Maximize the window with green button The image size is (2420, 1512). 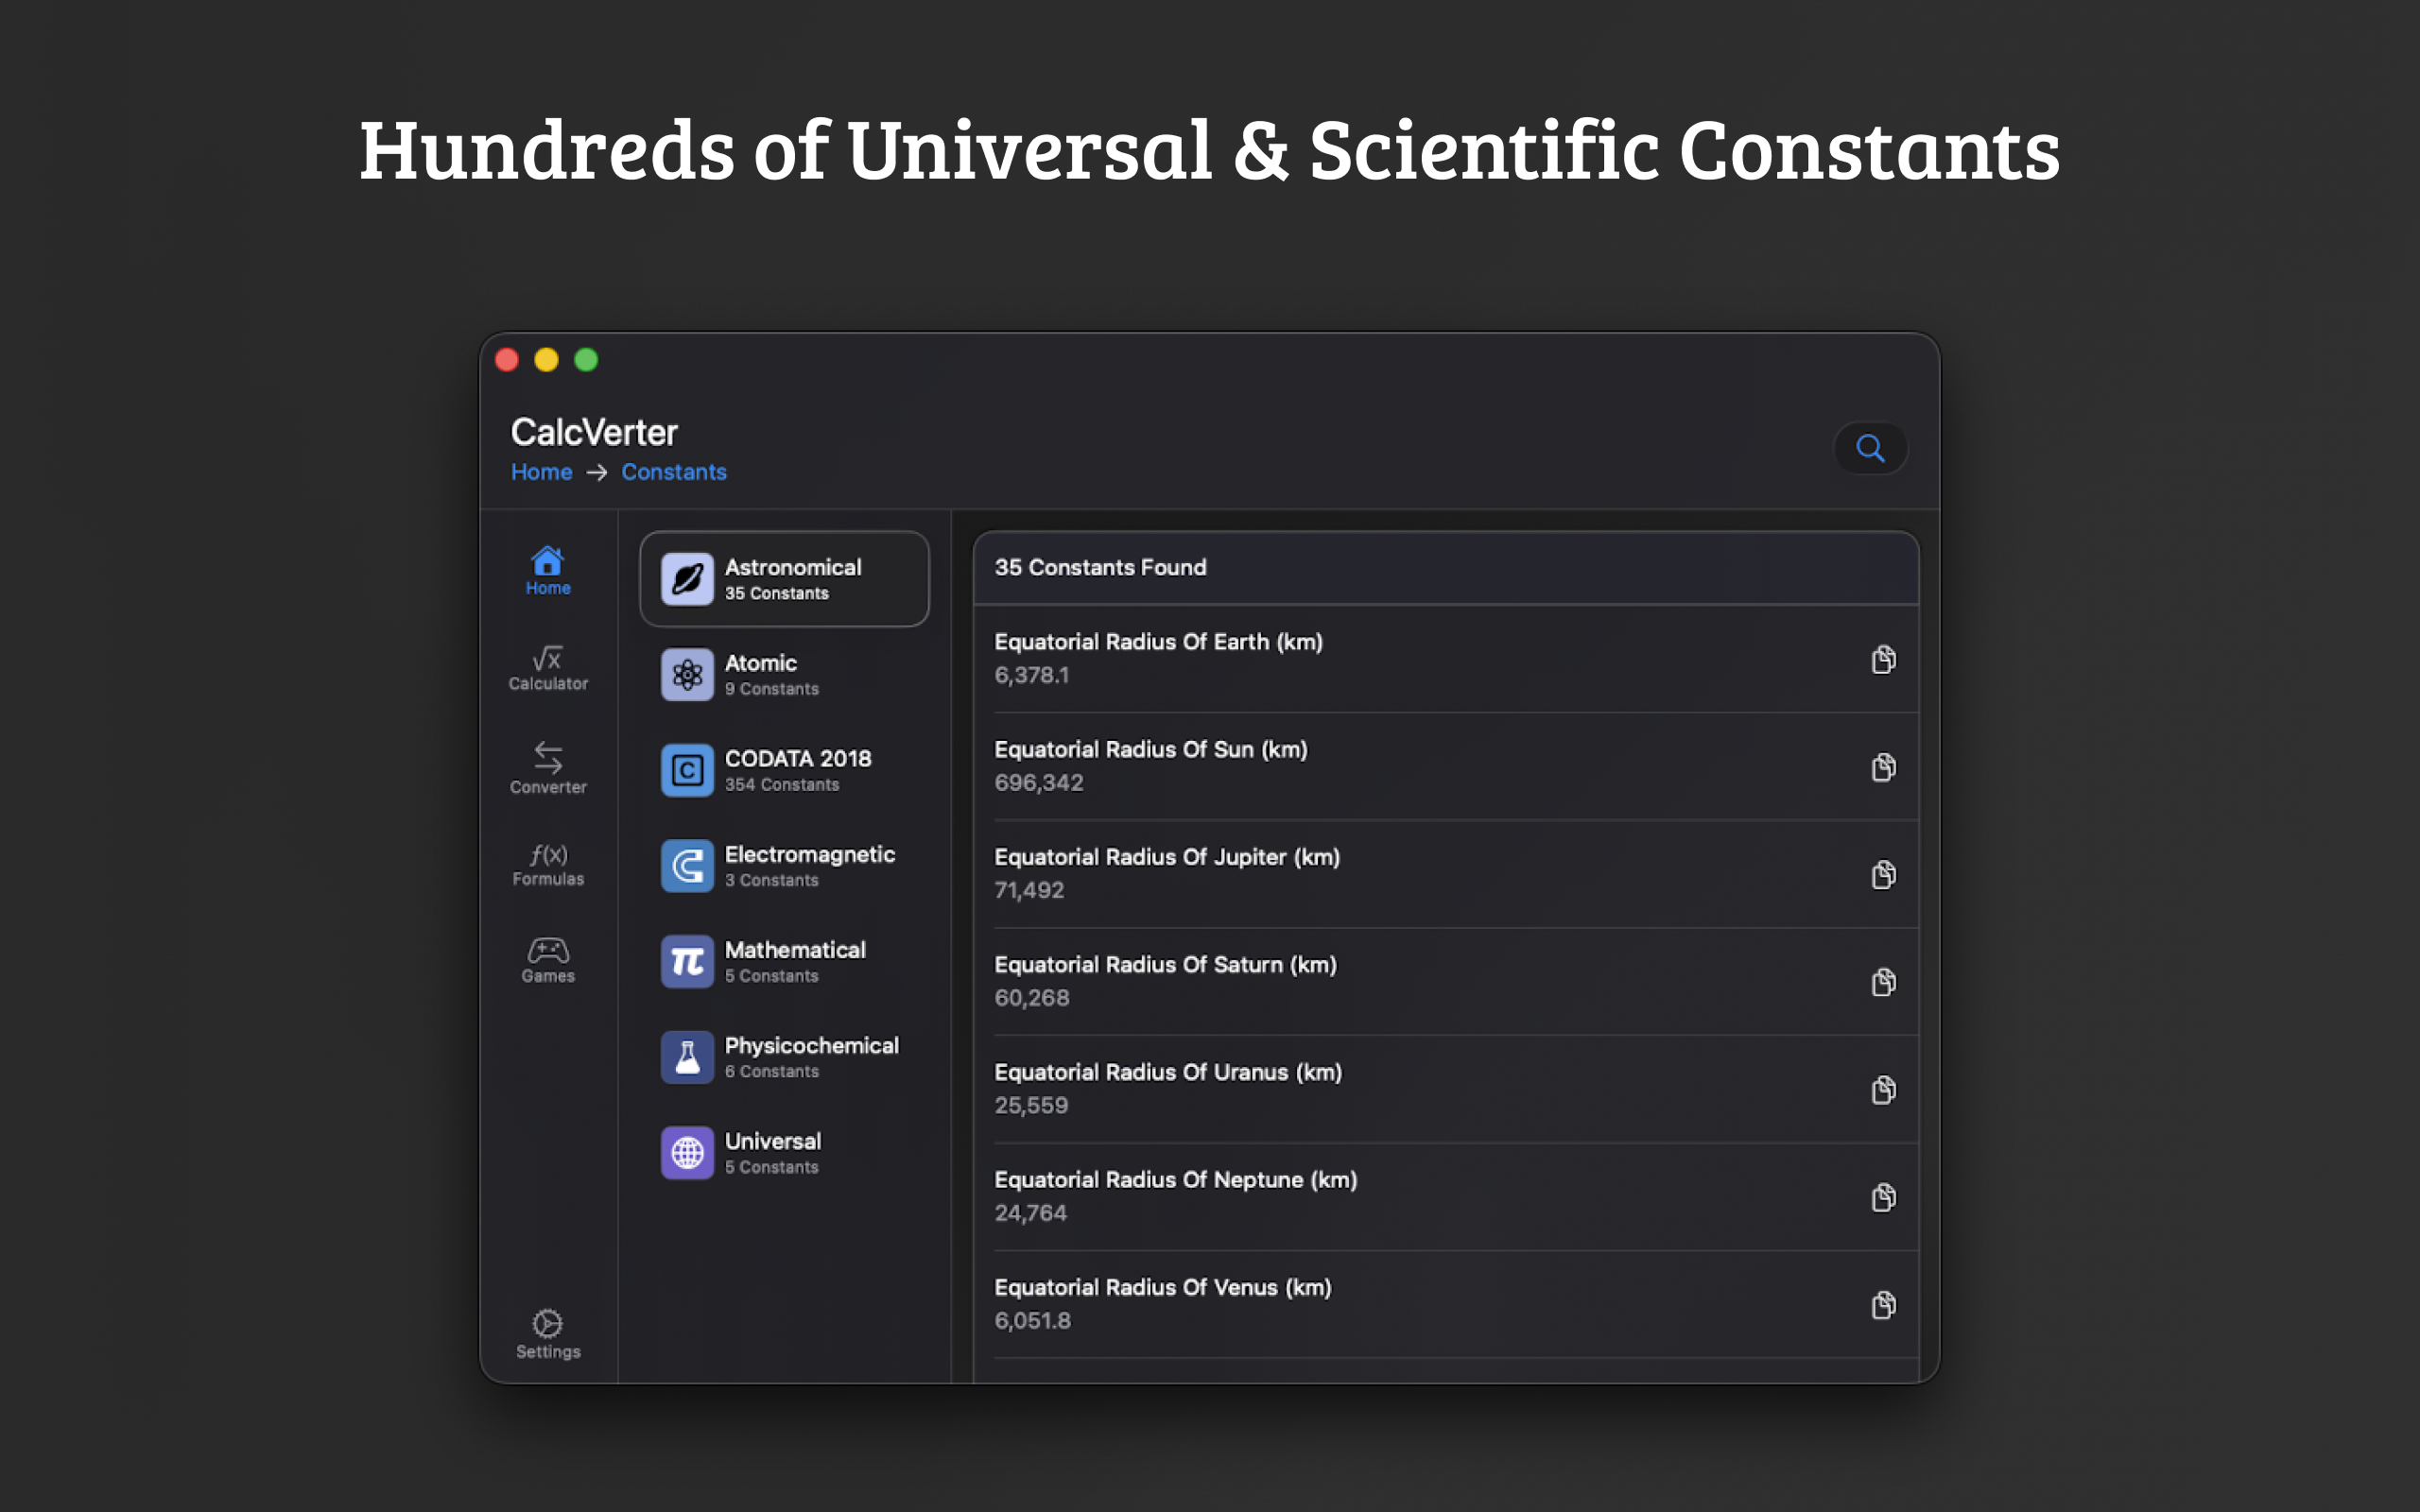coord(586,360)
